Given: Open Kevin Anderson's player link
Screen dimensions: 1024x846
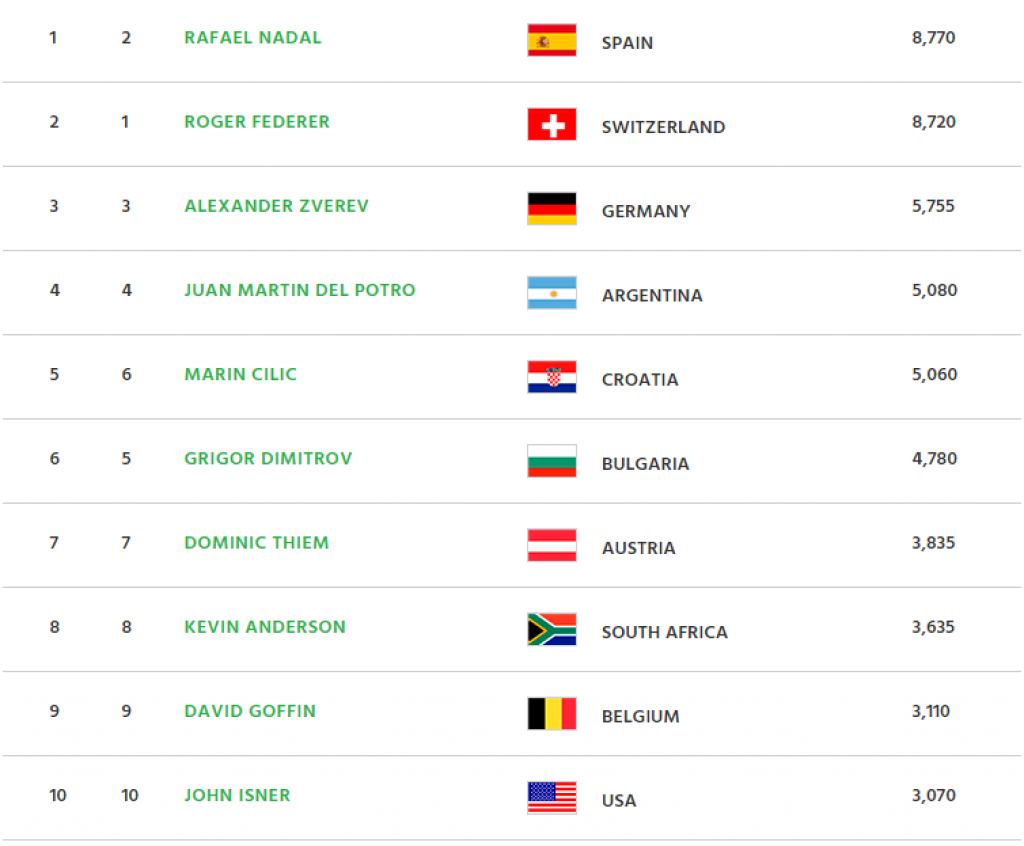Looking at the screenshot, I should click(265, 628).
